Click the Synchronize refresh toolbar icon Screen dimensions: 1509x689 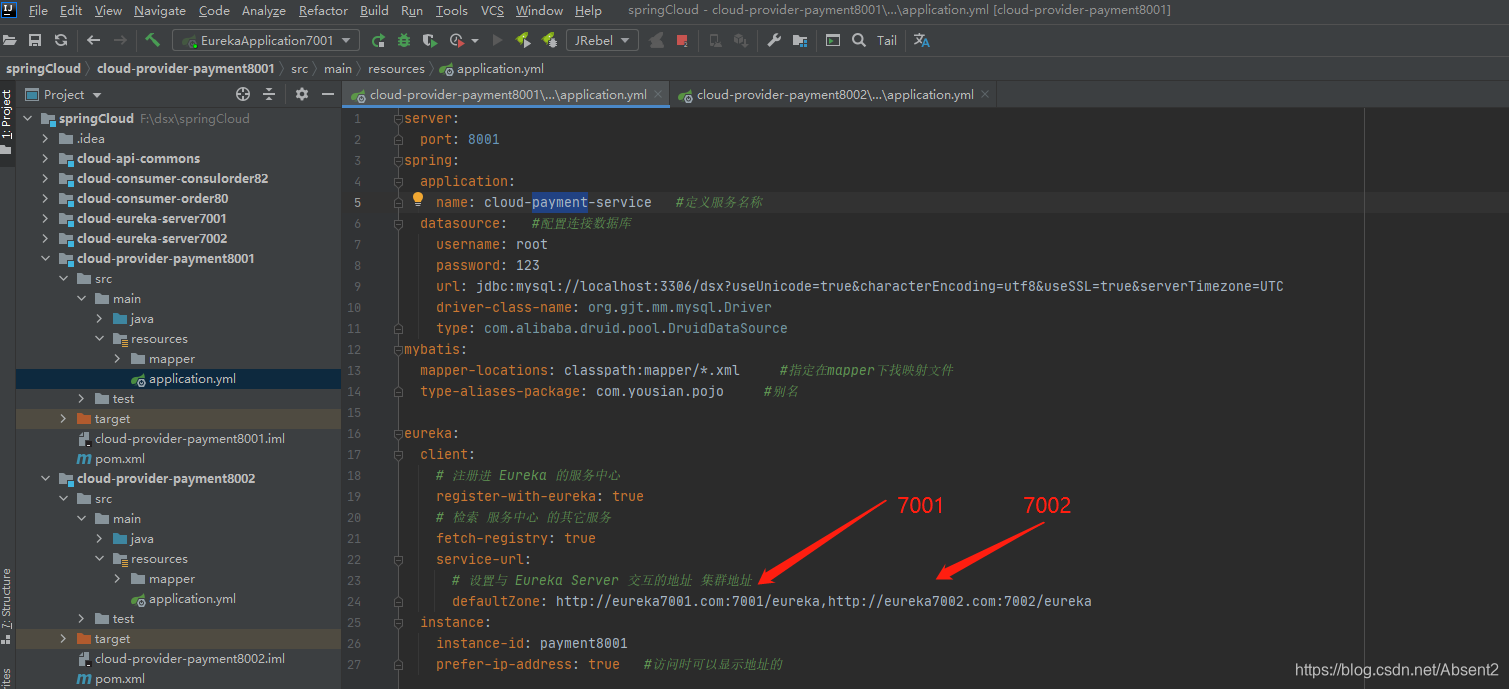pyautogui.click(x=61, y=41)
